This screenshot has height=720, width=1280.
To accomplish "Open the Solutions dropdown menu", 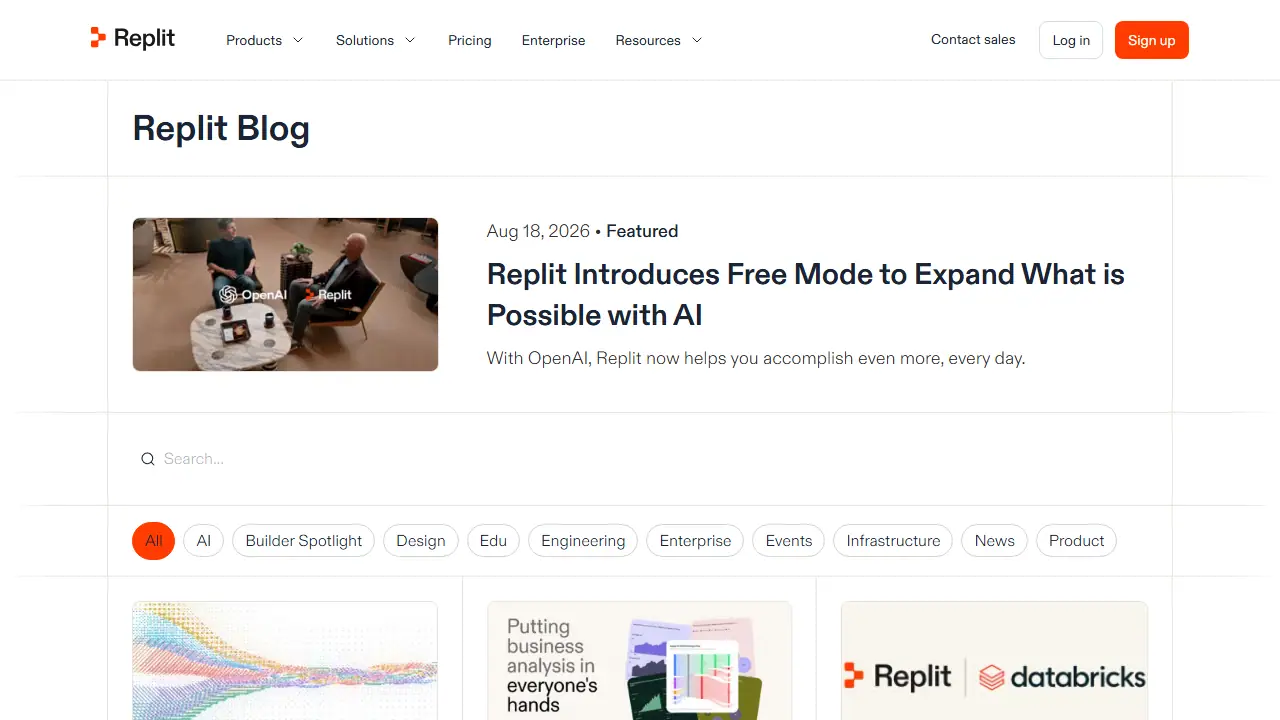I will 376,40.
